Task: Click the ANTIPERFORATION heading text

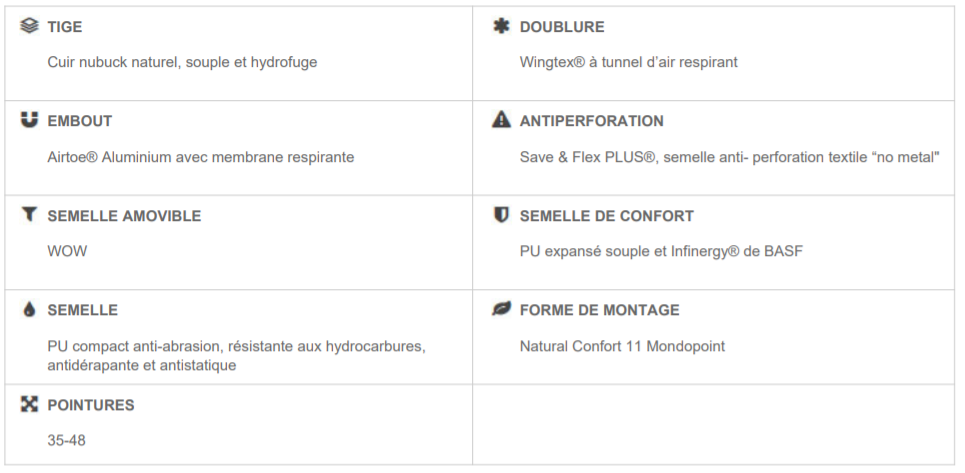Action: pos(591,121)
